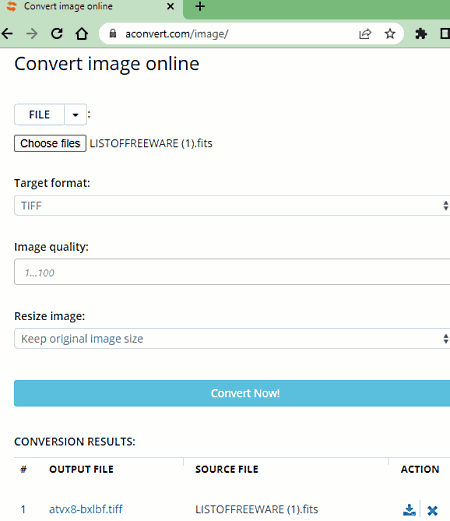Click the Convert Now! button
The width and height of the screenshot is (450, 521).
[x=232, y=393]
